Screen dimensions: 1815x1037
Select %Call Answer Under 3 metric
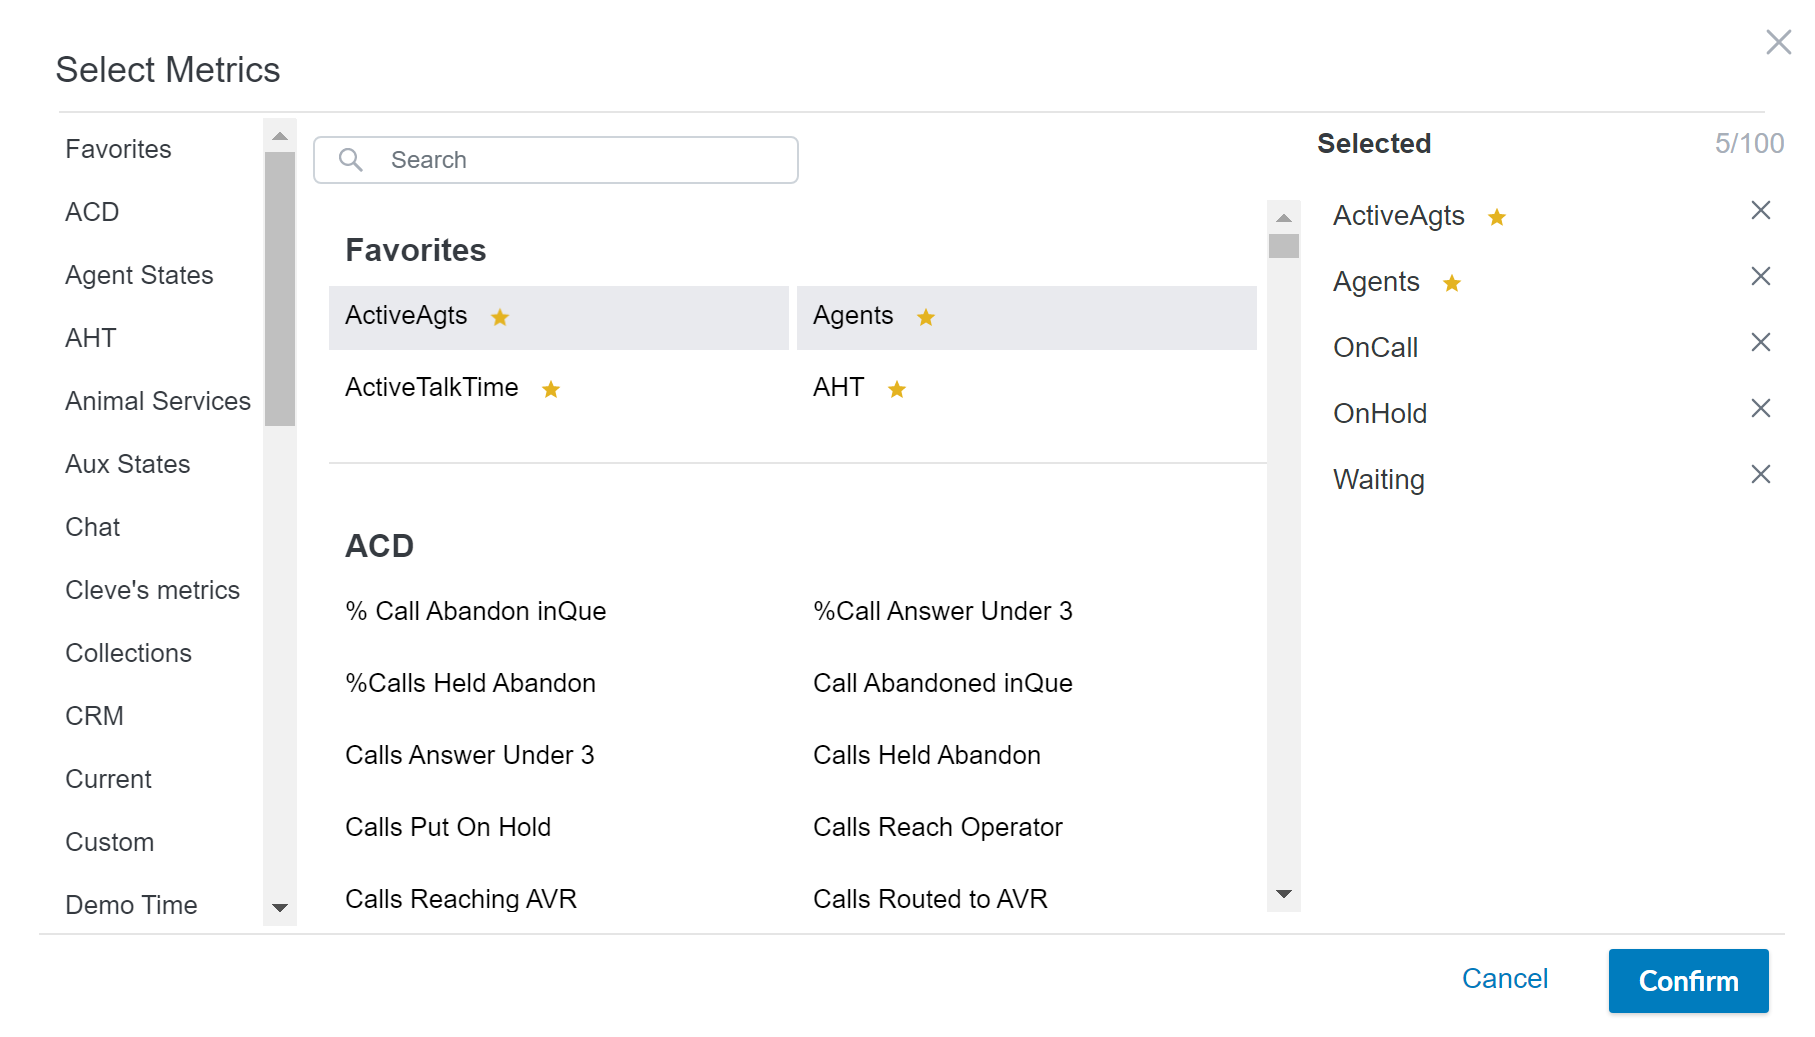click(943, 611)
